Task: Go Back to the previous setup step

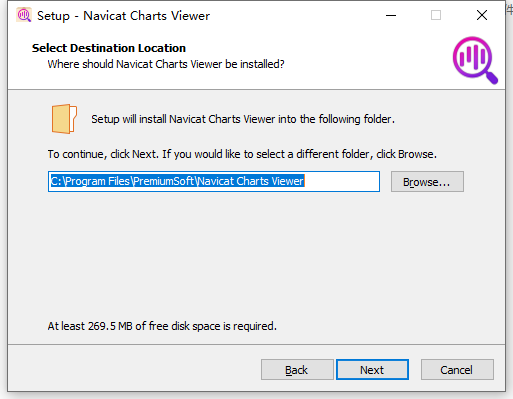Action: [x=297, y=370]
